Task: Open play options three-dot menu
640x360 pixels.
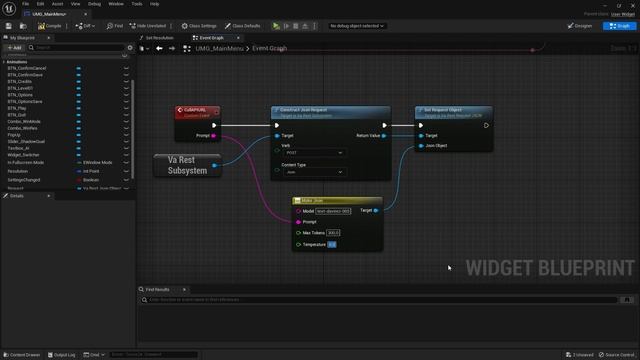Action: [314, 26]
